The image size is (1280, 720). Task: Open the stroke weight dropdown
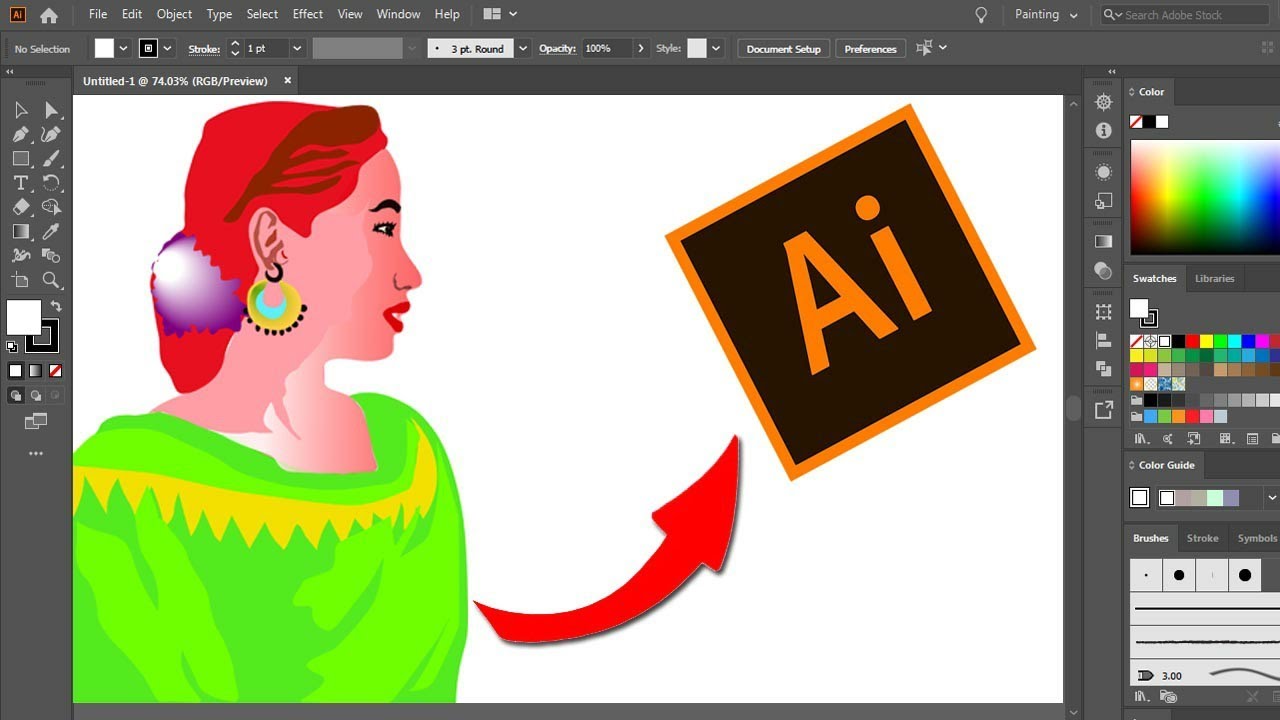point(297,48)
